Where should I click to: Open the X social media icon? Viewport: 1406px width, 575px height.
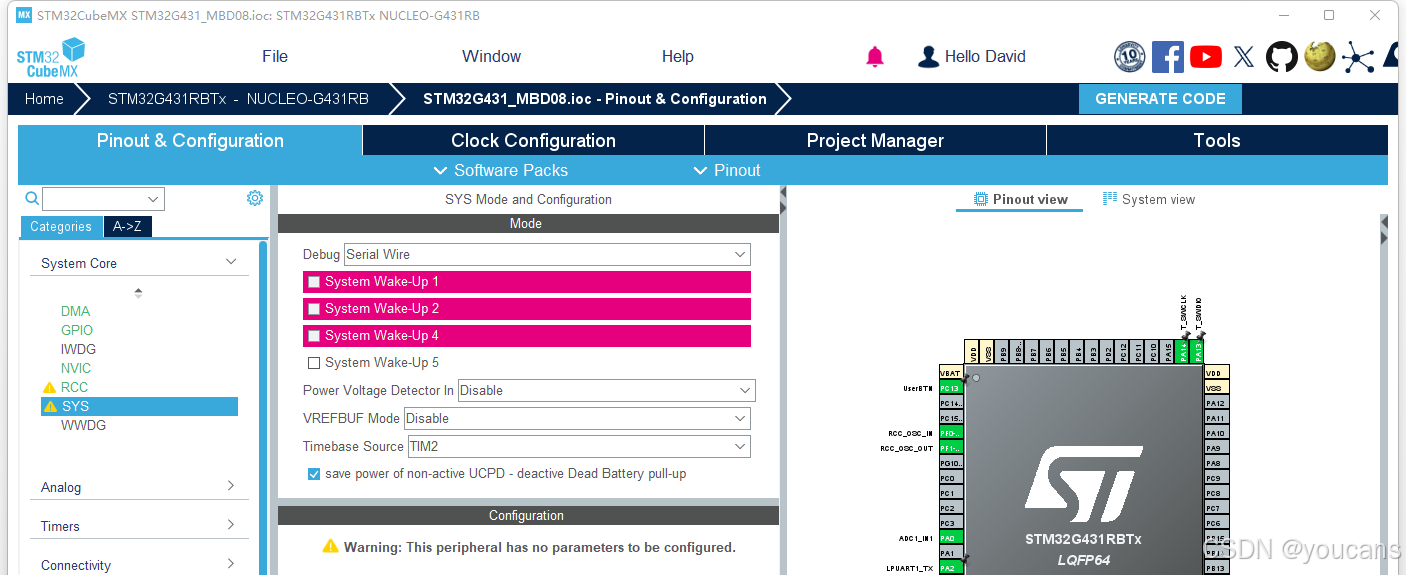1244,57
